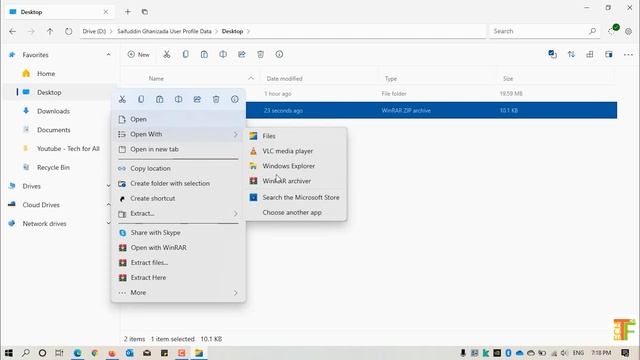Choose Copy location from context menu
The width and height of the screenshot is (640, 360).
tap(178, 169)
